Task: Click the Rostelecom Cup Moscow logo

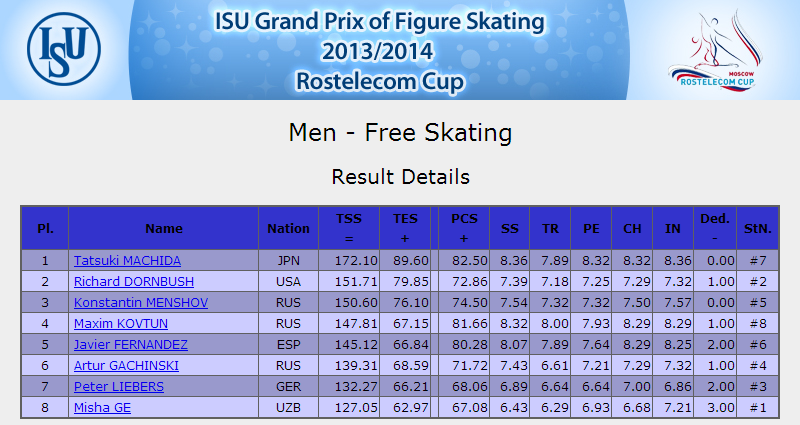Action: (716, 51)
